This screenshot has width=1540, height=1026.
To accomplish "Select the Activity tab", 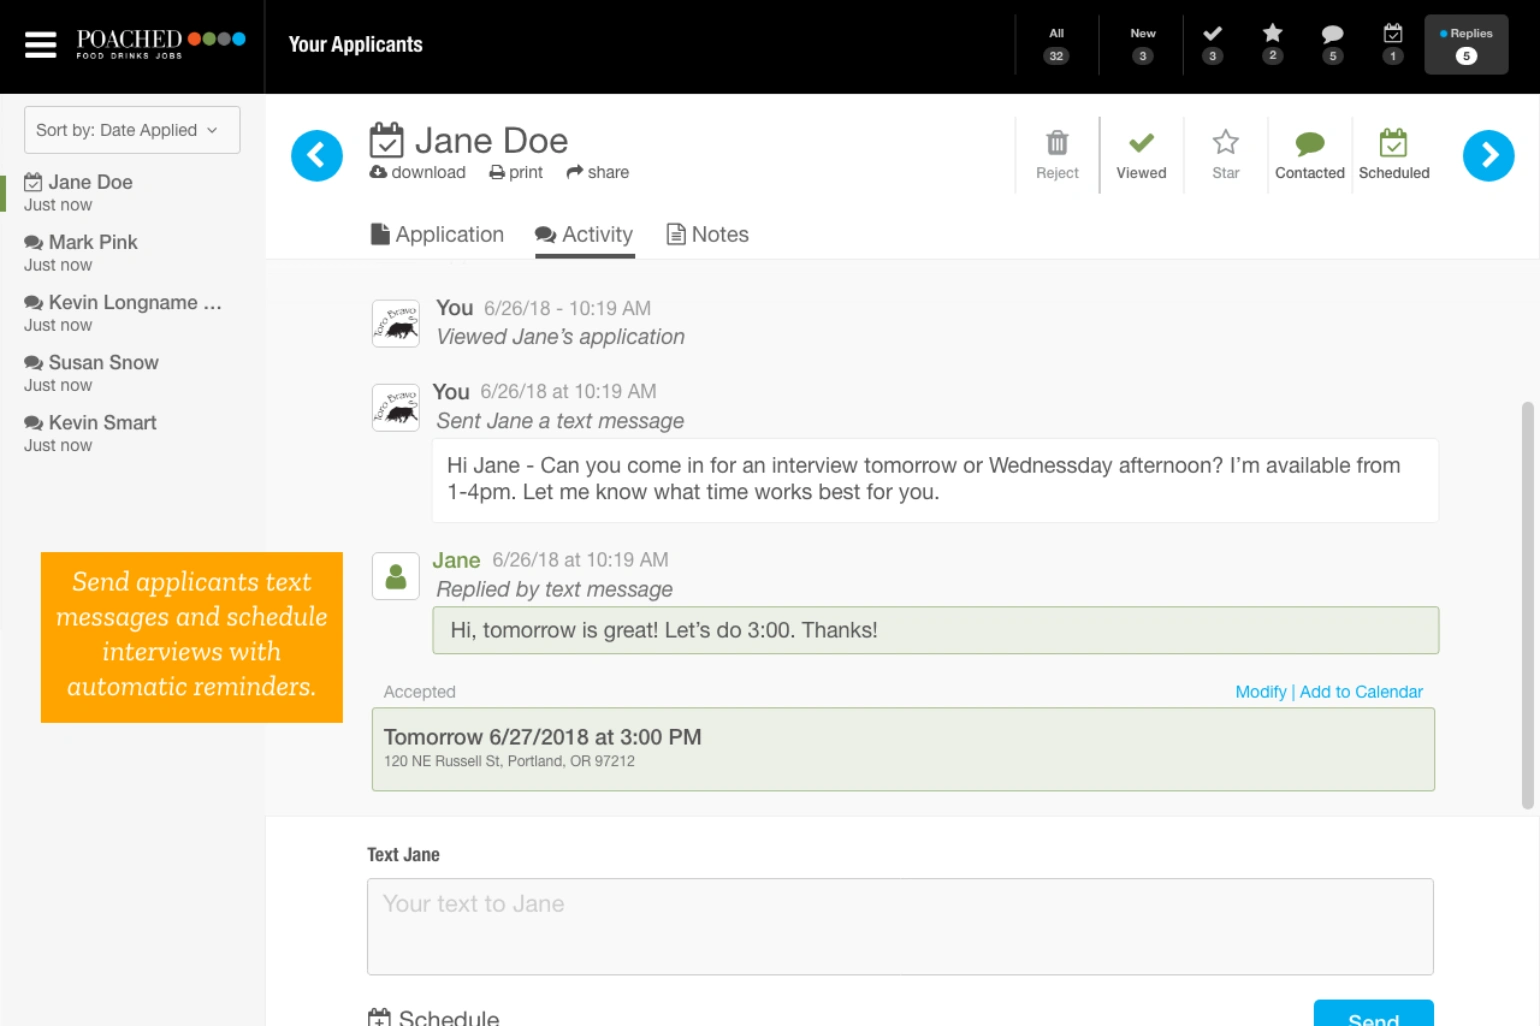I will [584, 234].
